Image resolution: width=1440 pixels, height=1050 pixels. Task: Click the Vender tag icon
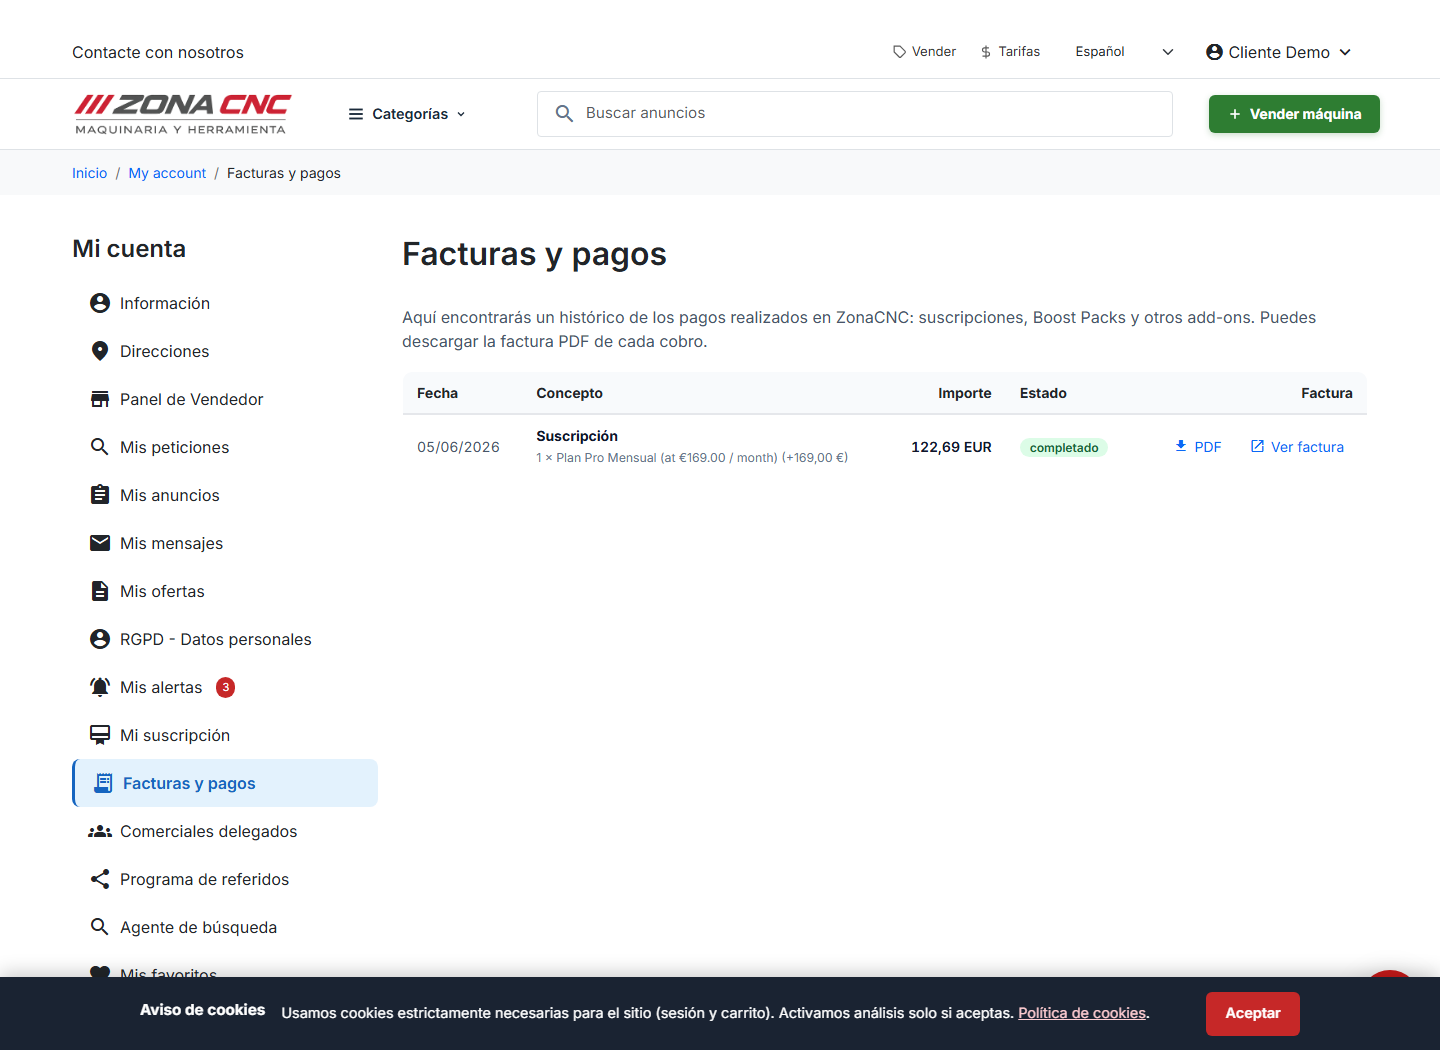900,52
